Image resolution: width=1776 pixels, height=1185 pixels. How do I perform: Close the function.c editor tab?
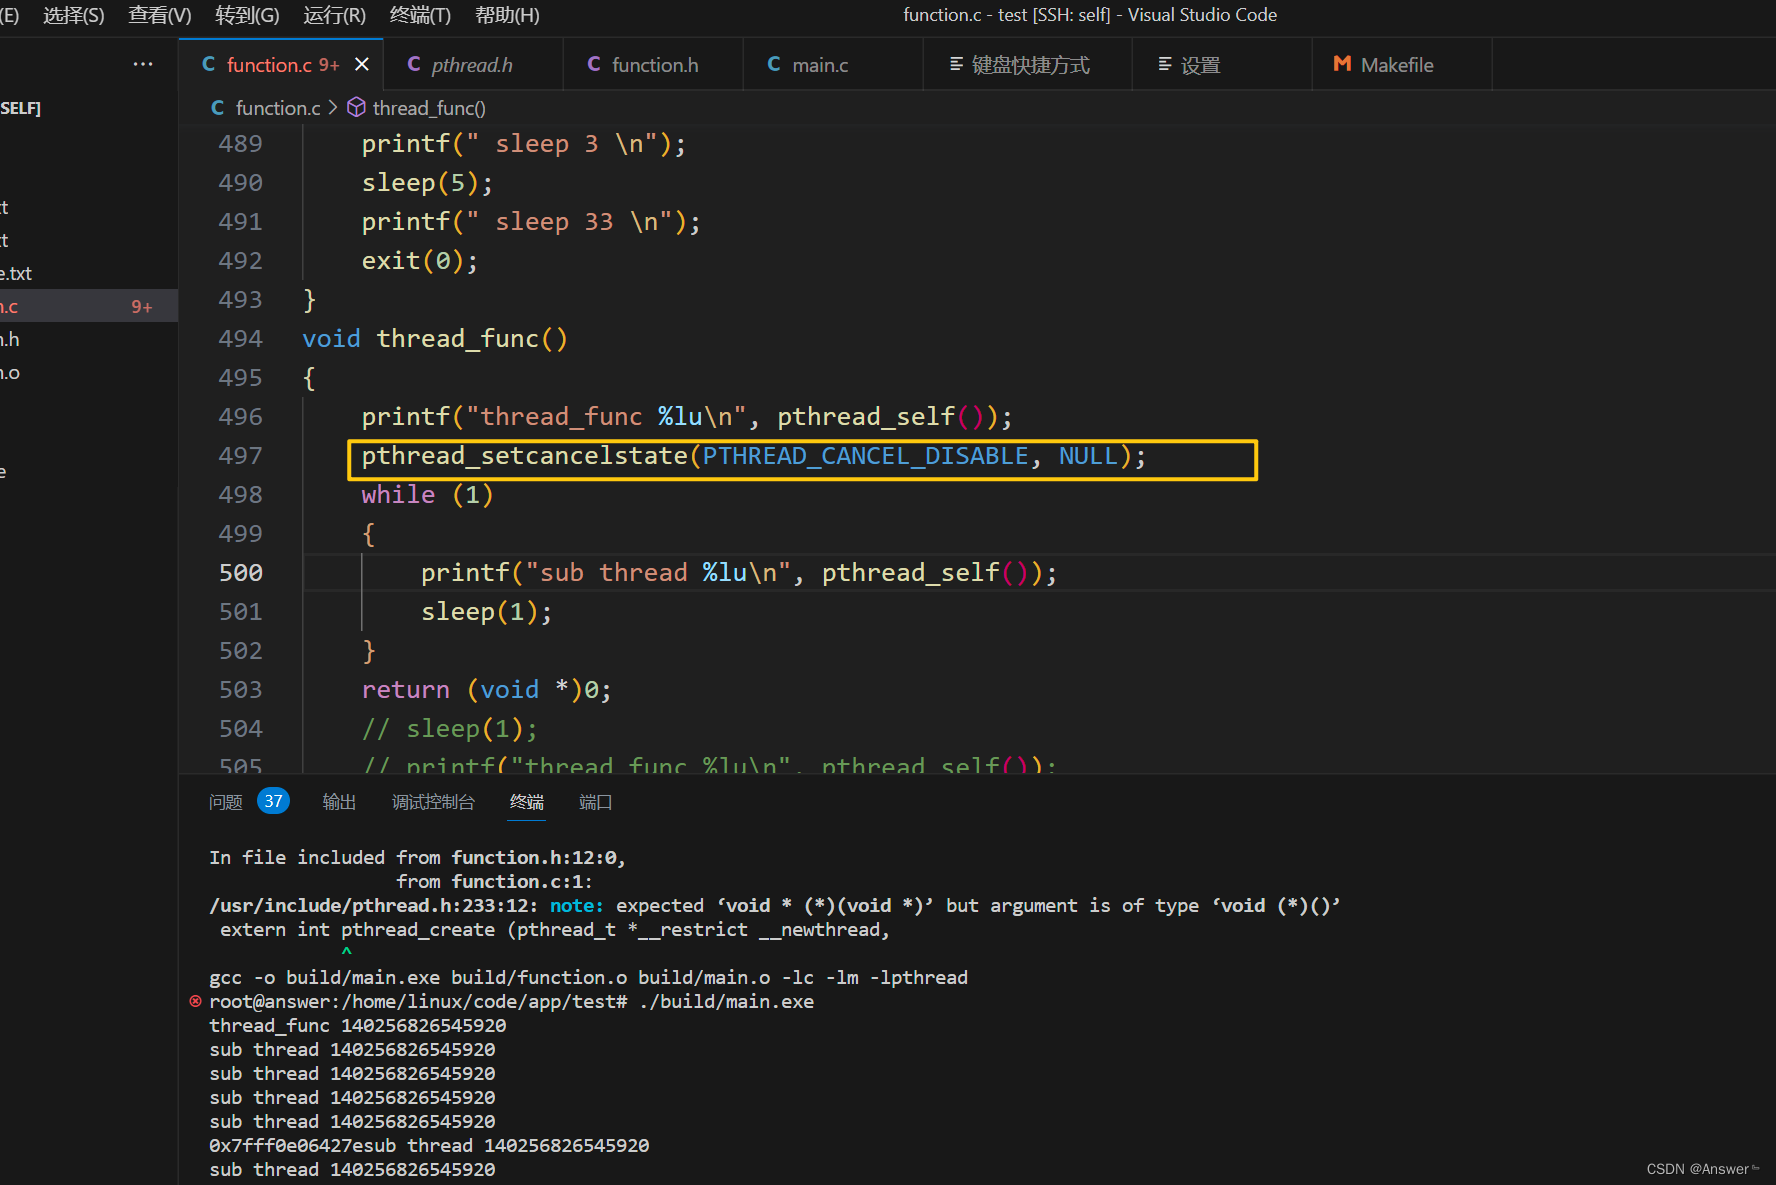point(362,64)
